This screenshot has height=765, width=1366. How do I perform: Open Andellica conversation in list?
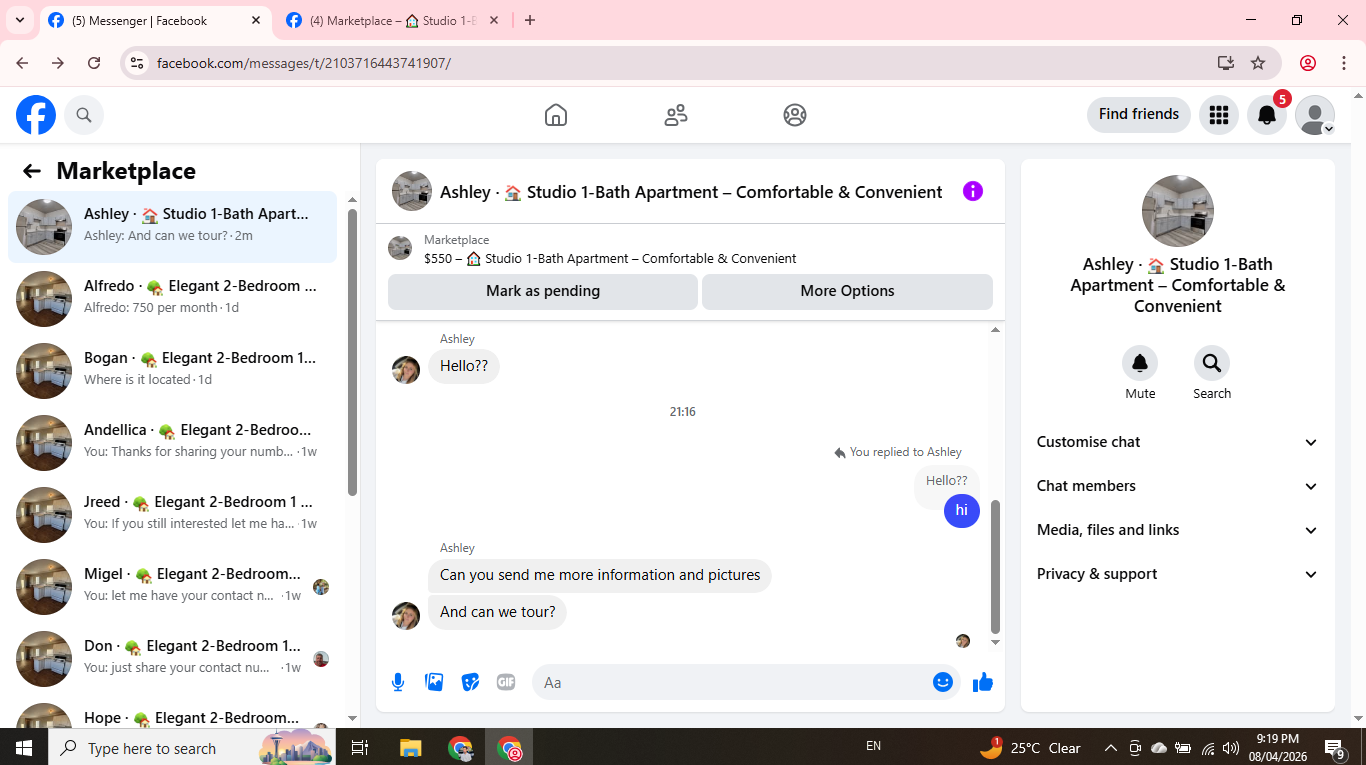tap(172, 443)
